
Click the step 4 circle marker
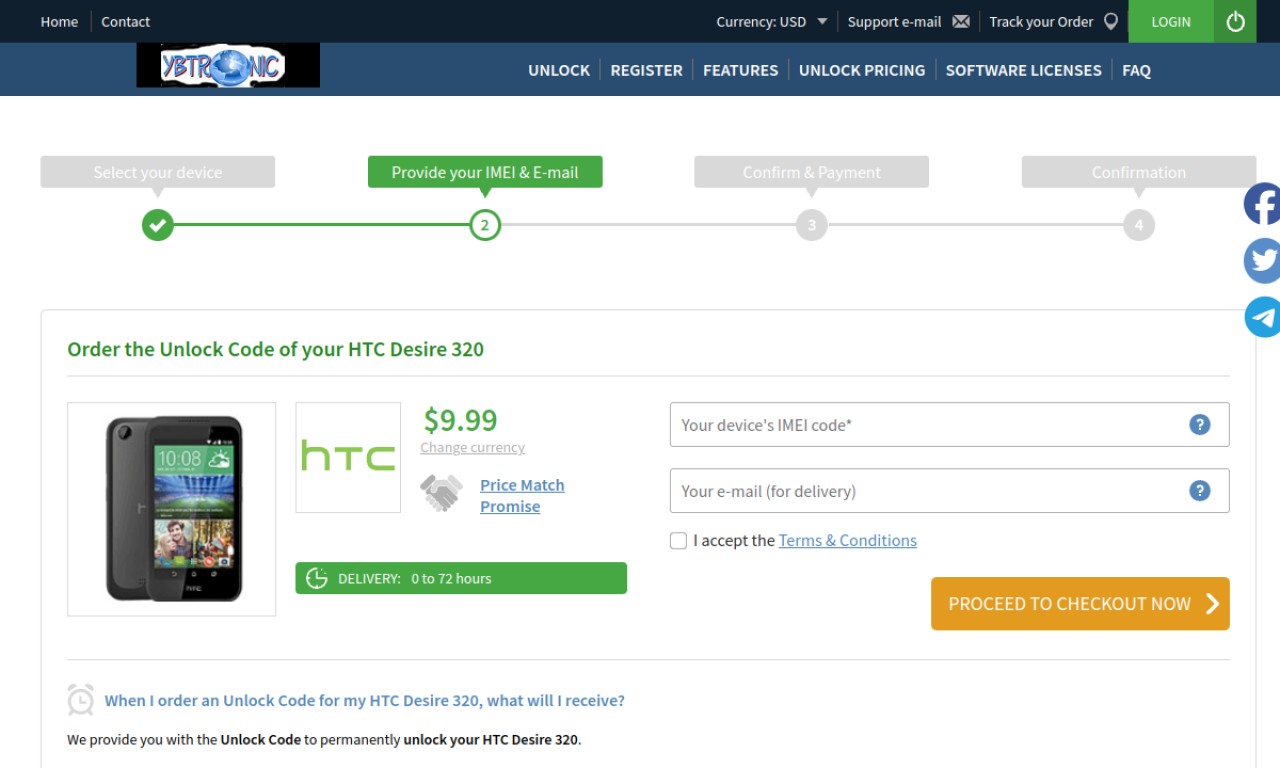click(1139, 225)
